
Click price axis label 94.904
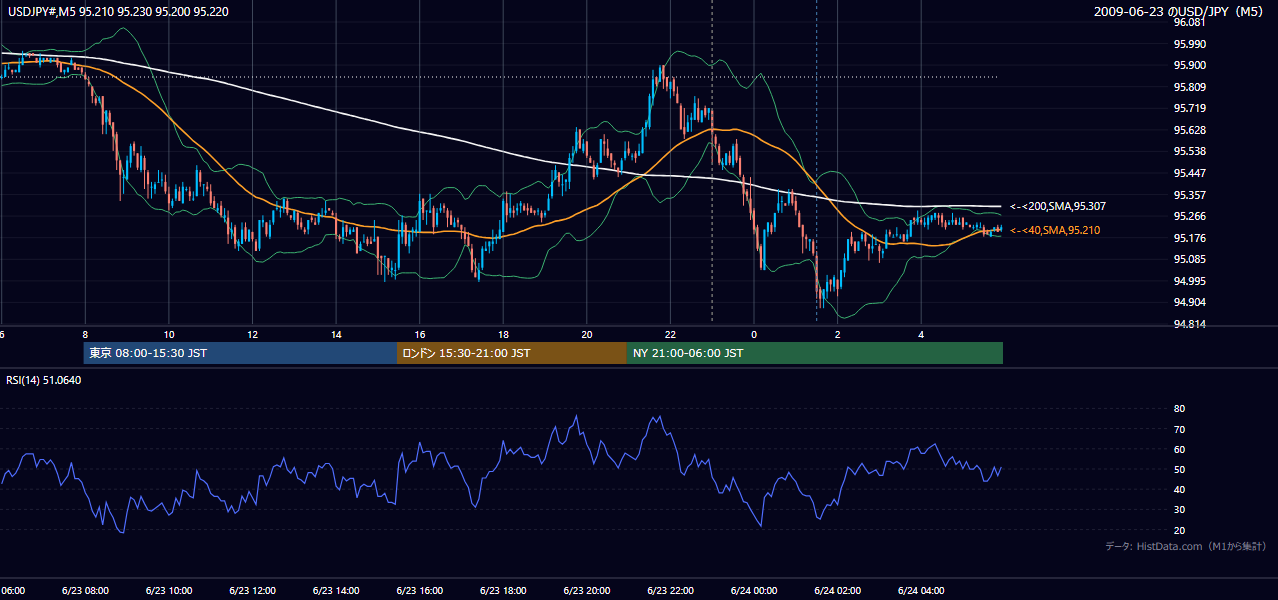point(1192,302)
